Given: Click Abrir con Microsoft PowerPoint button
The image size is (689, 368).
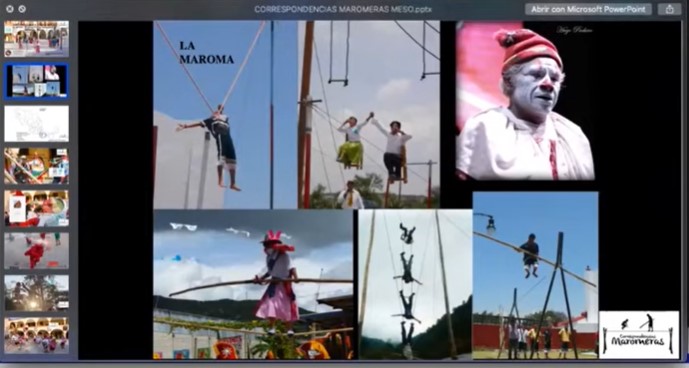Looking at the screenshot, I should click(588, 9).
